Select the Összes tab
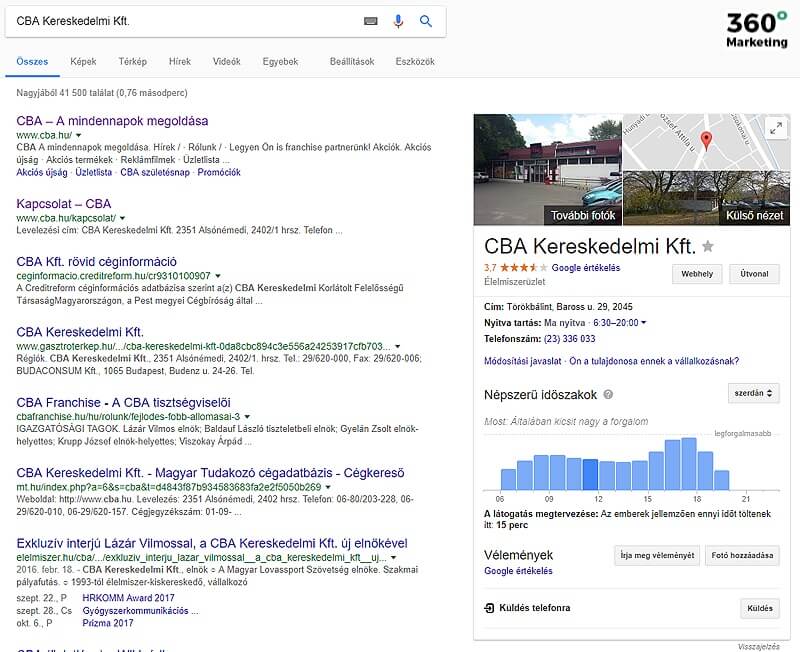This screenshot has width=800, height=652. tap(32, 62)
